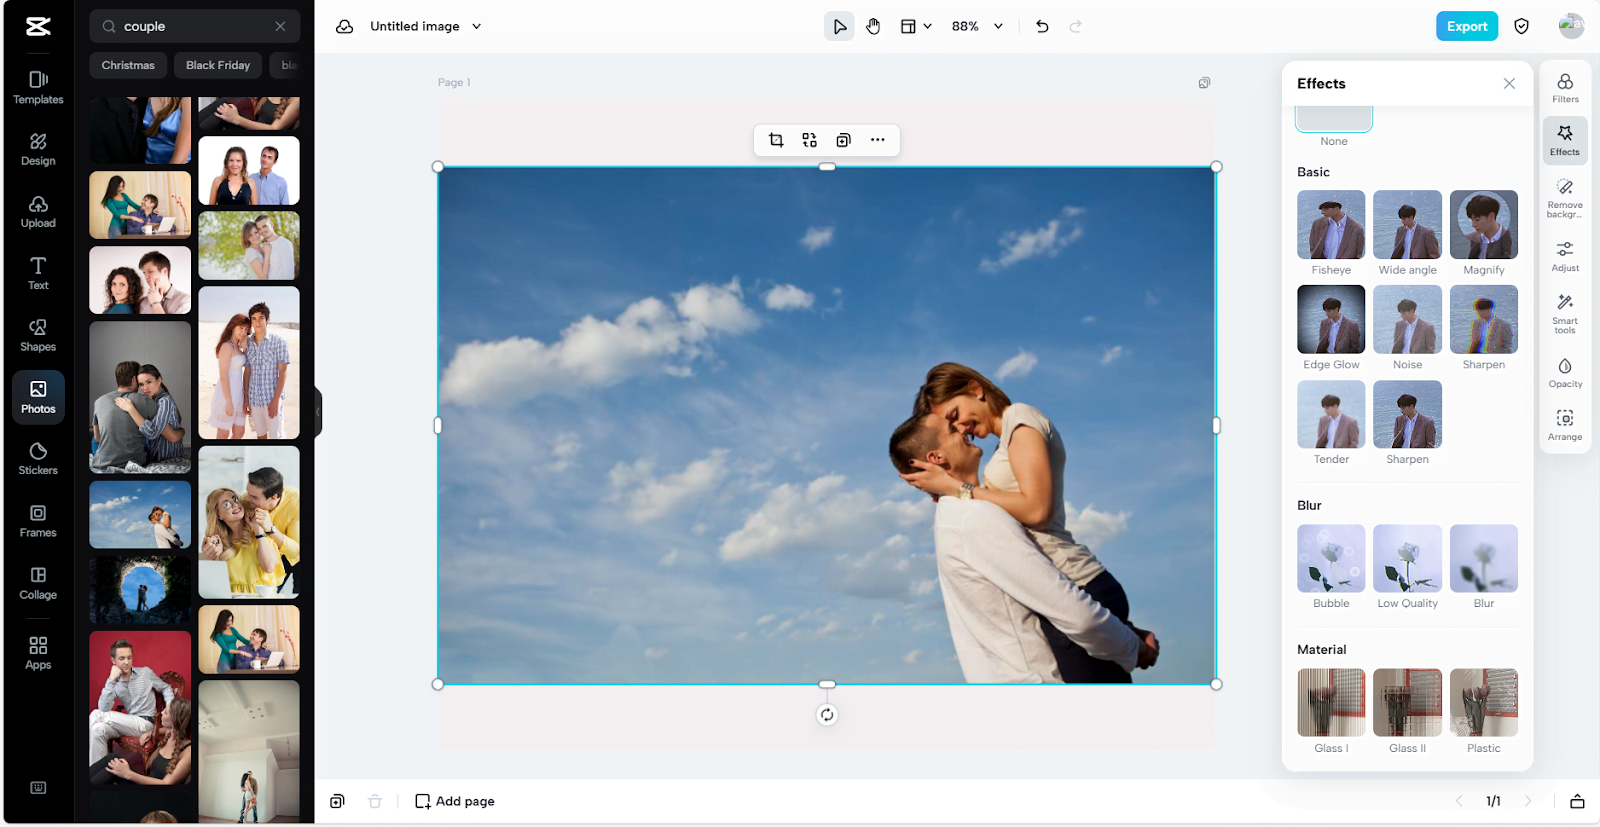1600x827 pixels.
Task: Open the Adjust panel
Action: (1564, 255)
